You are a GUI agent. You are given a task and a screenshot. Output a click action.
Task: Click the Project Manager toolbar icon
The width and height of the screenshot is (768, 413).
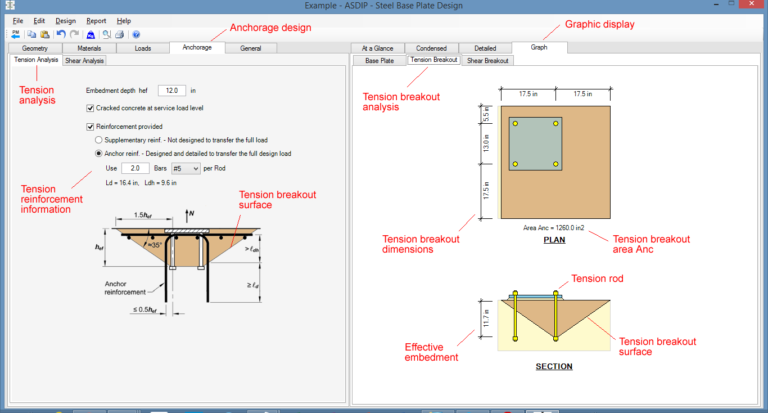15,34
